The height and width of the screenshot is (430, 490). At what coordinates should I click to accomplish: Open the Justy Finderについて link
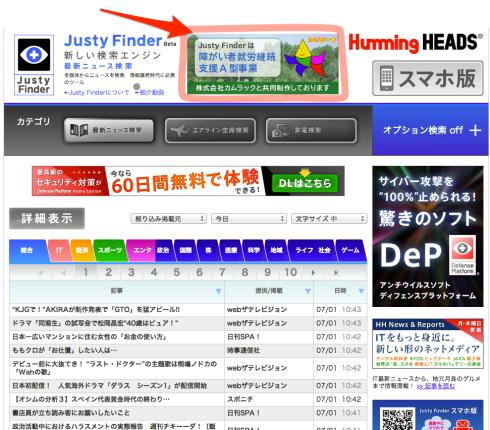coord(96,92)
